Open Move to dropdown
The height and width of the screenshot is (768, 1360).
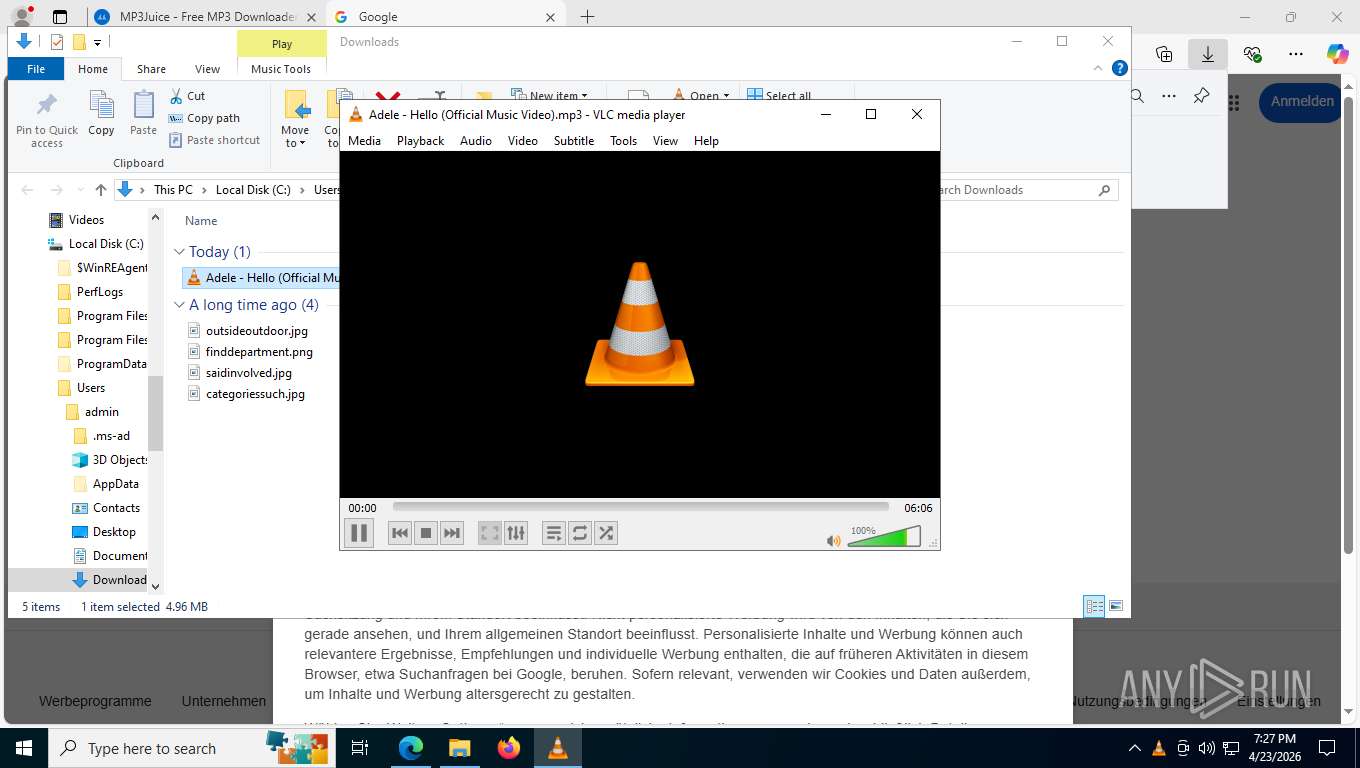pyautogui.click(x=295, y=120)
